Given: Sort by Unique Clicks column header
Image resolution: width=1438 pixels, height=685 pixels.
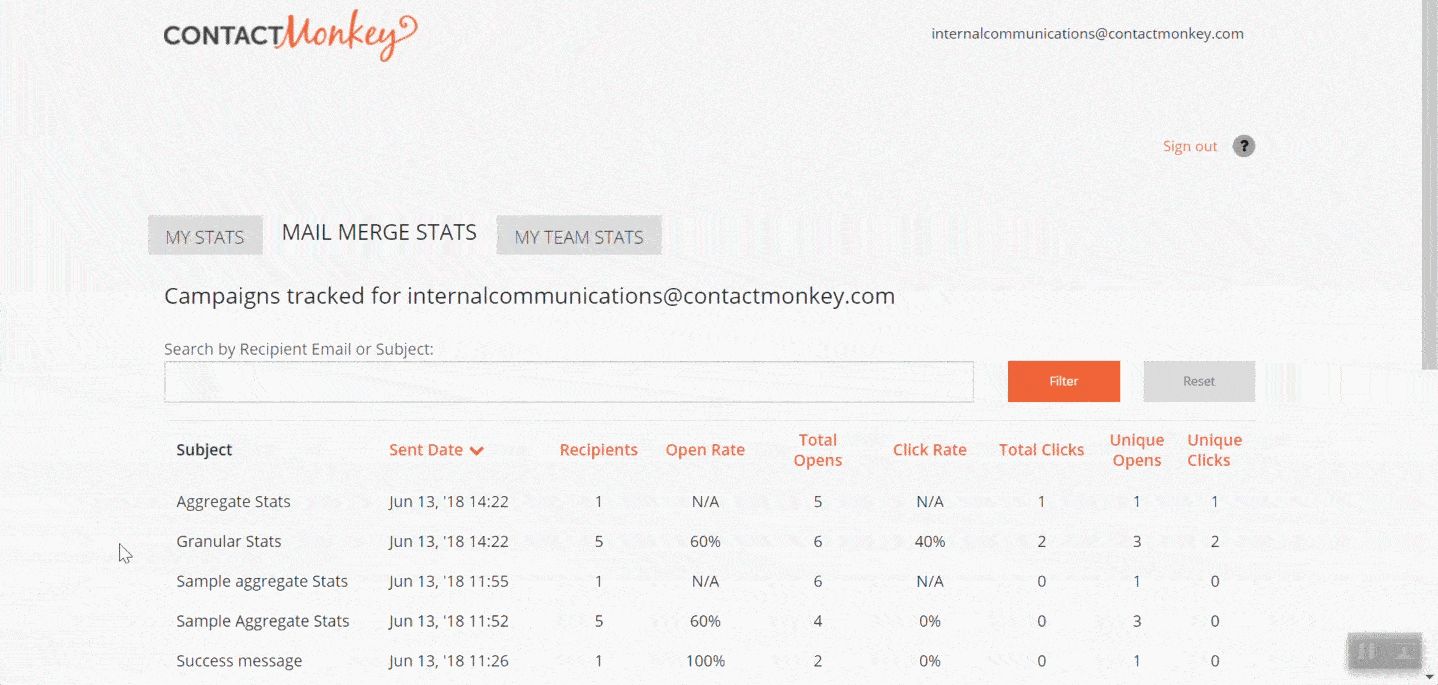Looking at the screenshot, I should pyautogui.click(x=1214, y=450).
